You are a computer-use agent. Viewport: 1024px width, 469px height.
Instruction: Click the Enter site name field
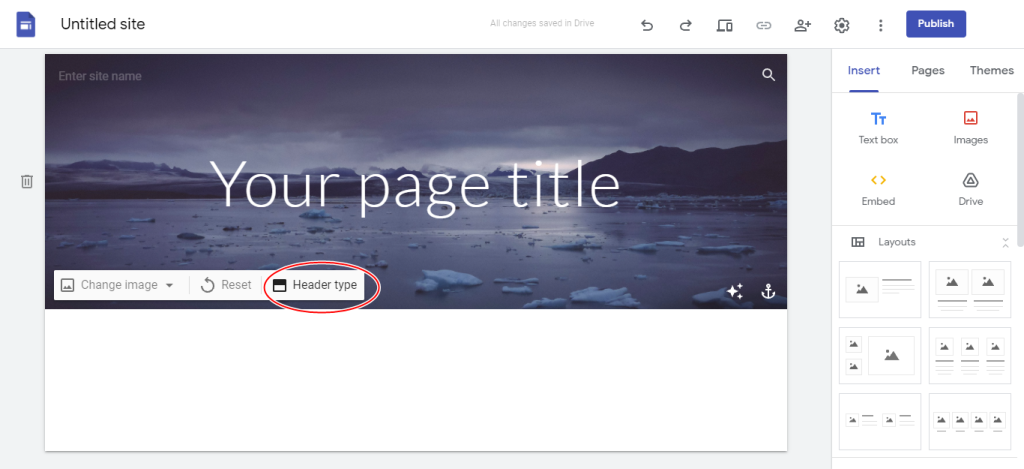click(x=100, y=76)
